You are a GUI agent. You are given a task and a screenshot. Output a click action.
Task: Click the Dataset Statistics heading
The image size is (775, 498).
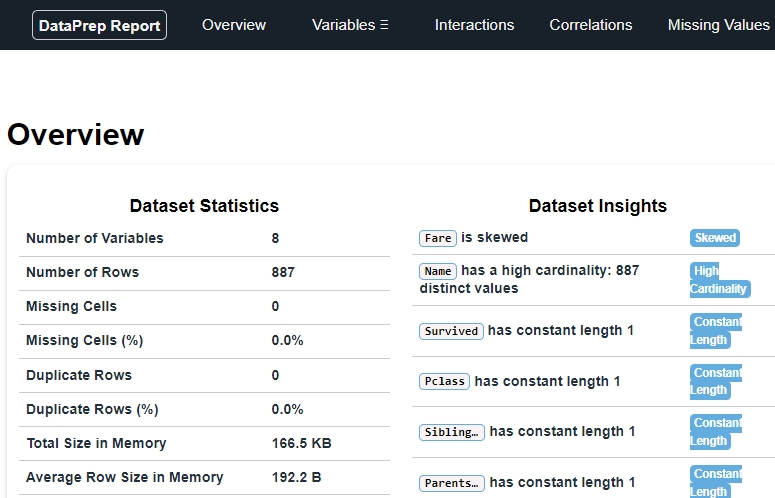pyautogui.click(x=204, y=206)
